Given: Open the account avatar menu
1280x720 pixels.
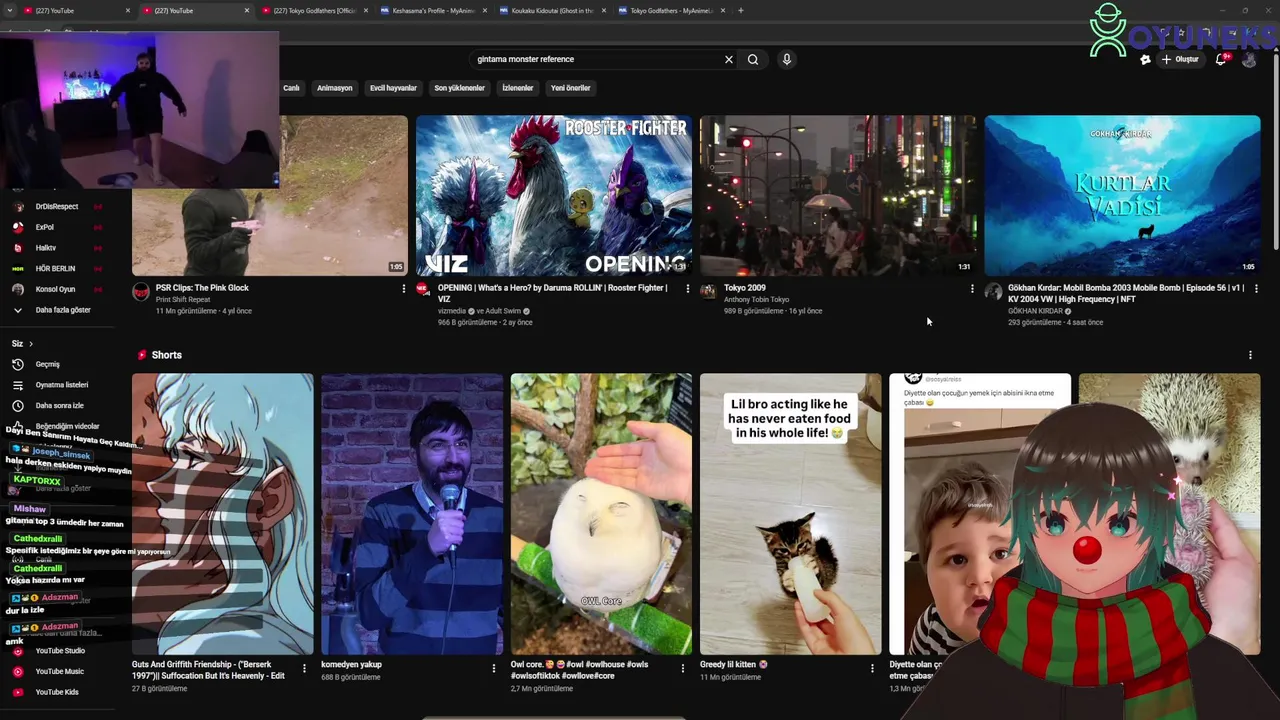Looking at the screenshot, I should (1249, 59).
